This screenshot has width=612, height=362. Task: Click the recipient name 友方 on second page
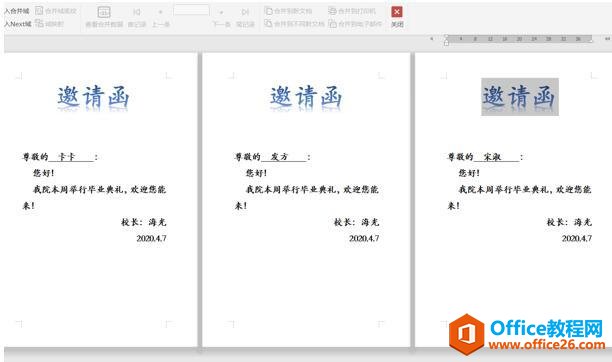[279, 157]
